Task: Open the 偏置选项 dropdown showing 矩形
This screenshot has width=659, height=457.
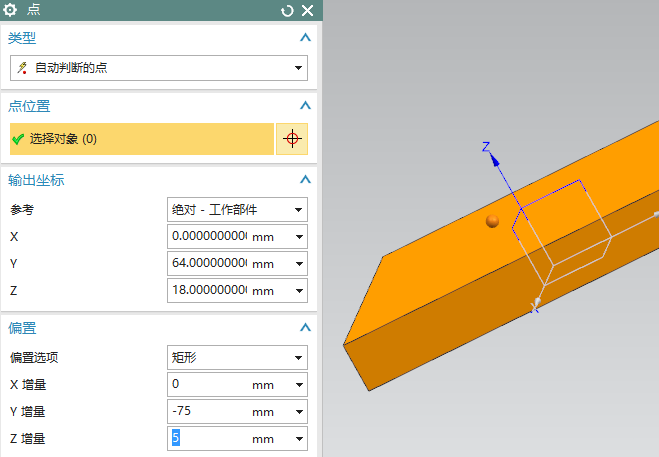Action: click(x=298, y=358)
